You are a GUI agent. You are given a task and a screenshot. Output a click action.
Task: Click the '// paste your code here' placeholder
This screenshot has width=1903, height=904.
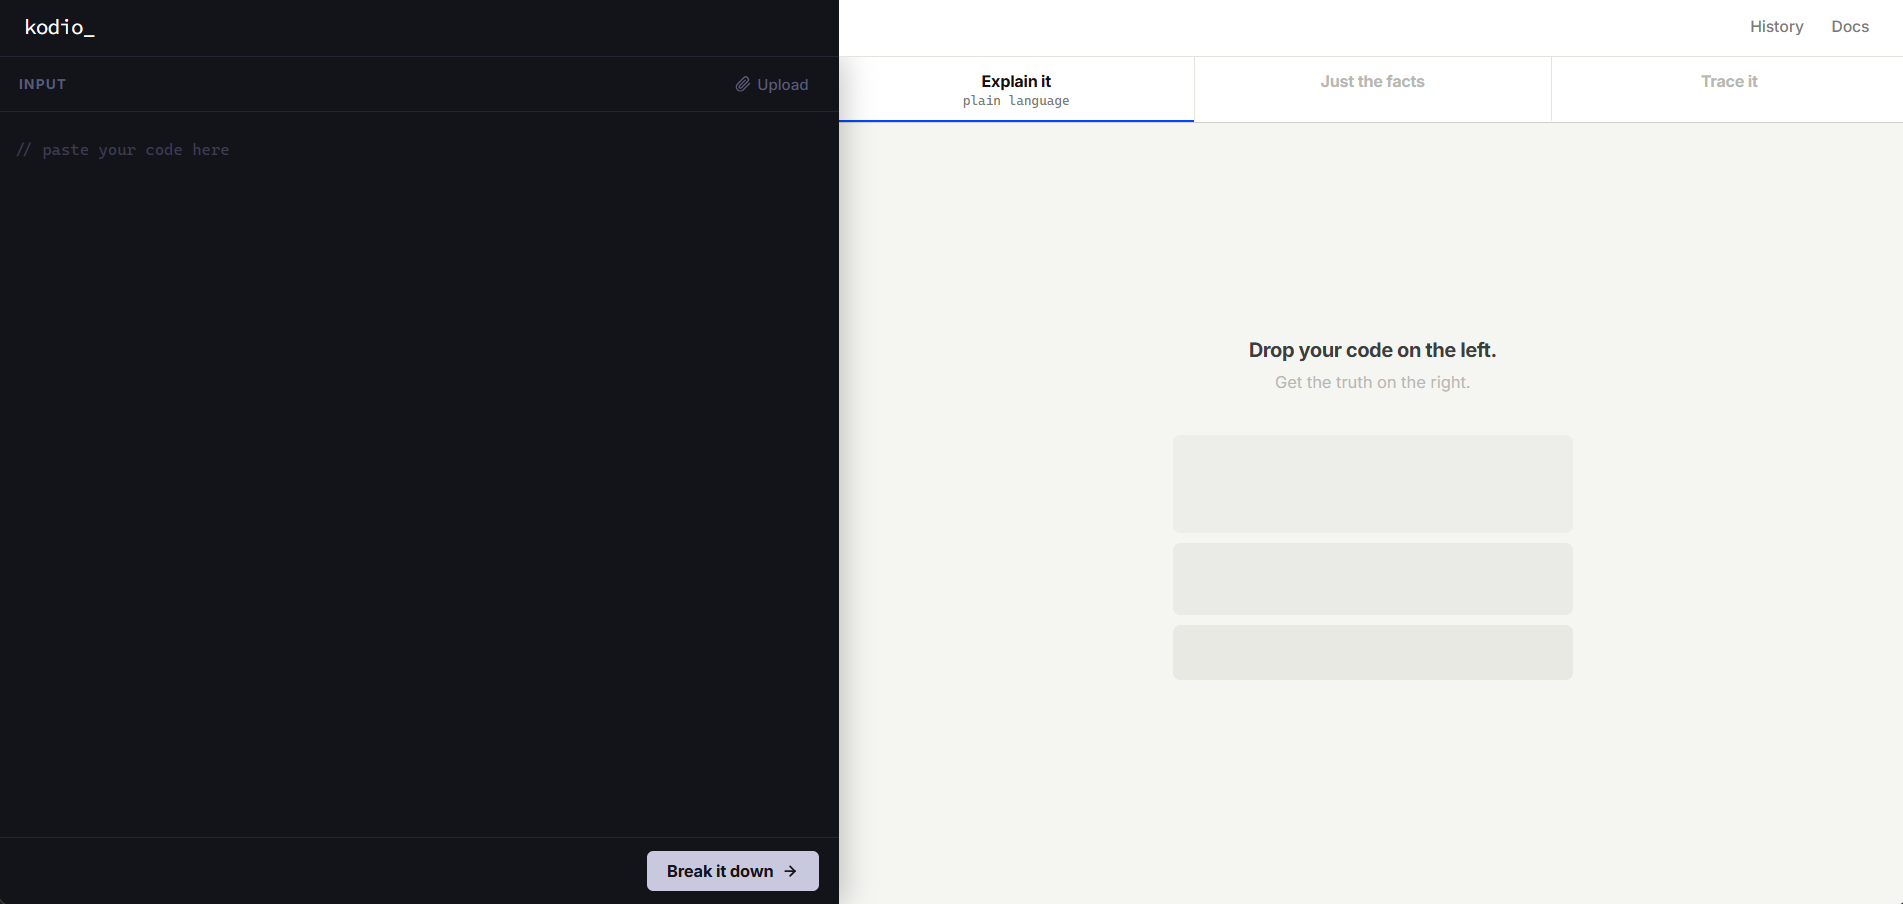click(x=122, y=149)
